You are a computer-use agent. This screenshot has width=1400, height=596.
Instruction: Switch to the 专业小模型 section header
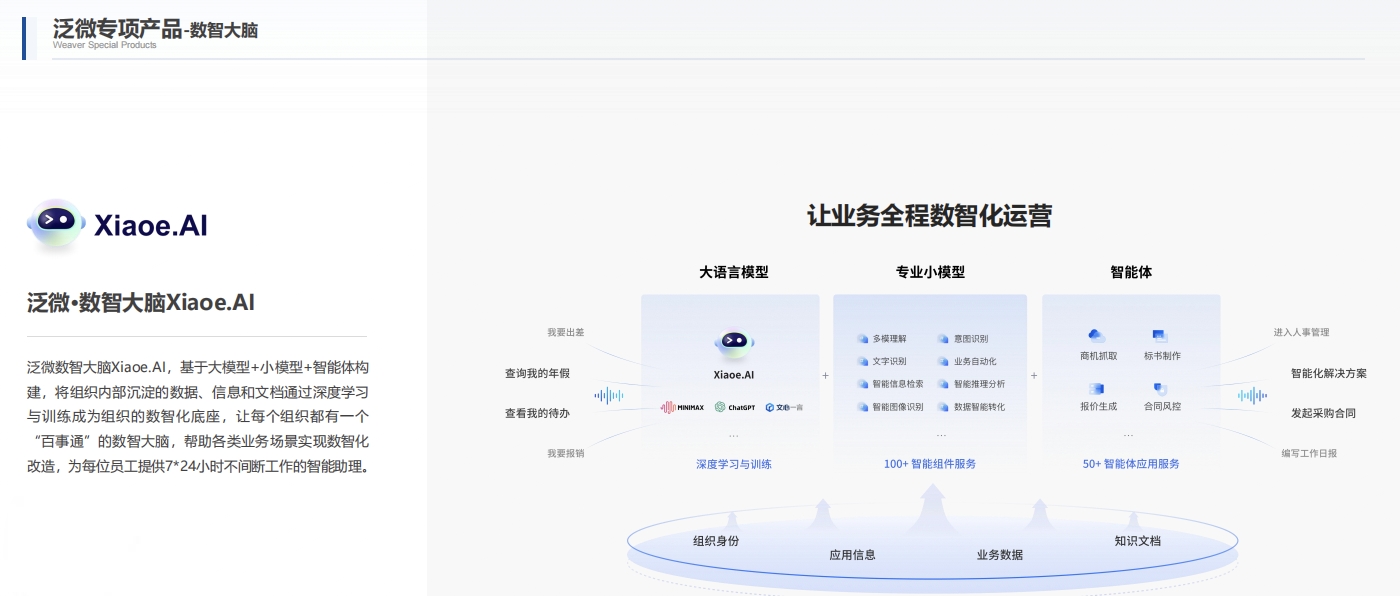[x=930, y=272]
